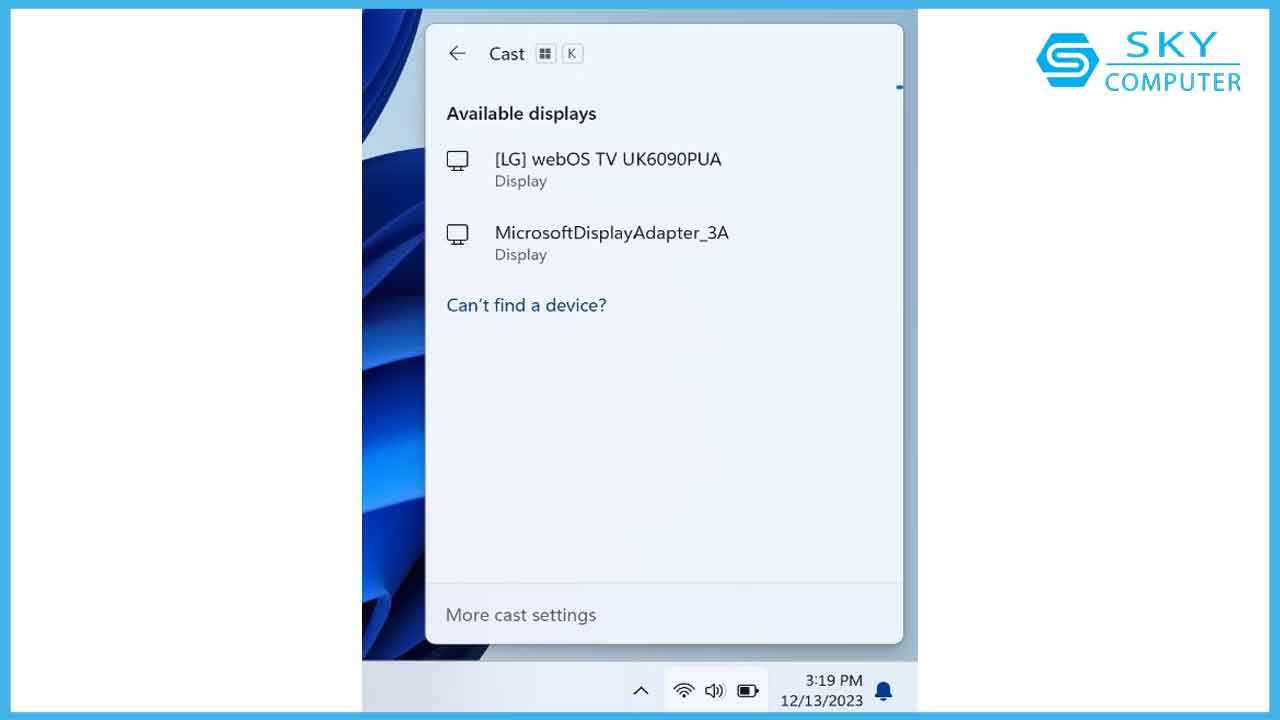The height and width of the screenshot is (720, 1280).
Task: Click the monitor icon for LG webOS TV
Action: [457, 161]
